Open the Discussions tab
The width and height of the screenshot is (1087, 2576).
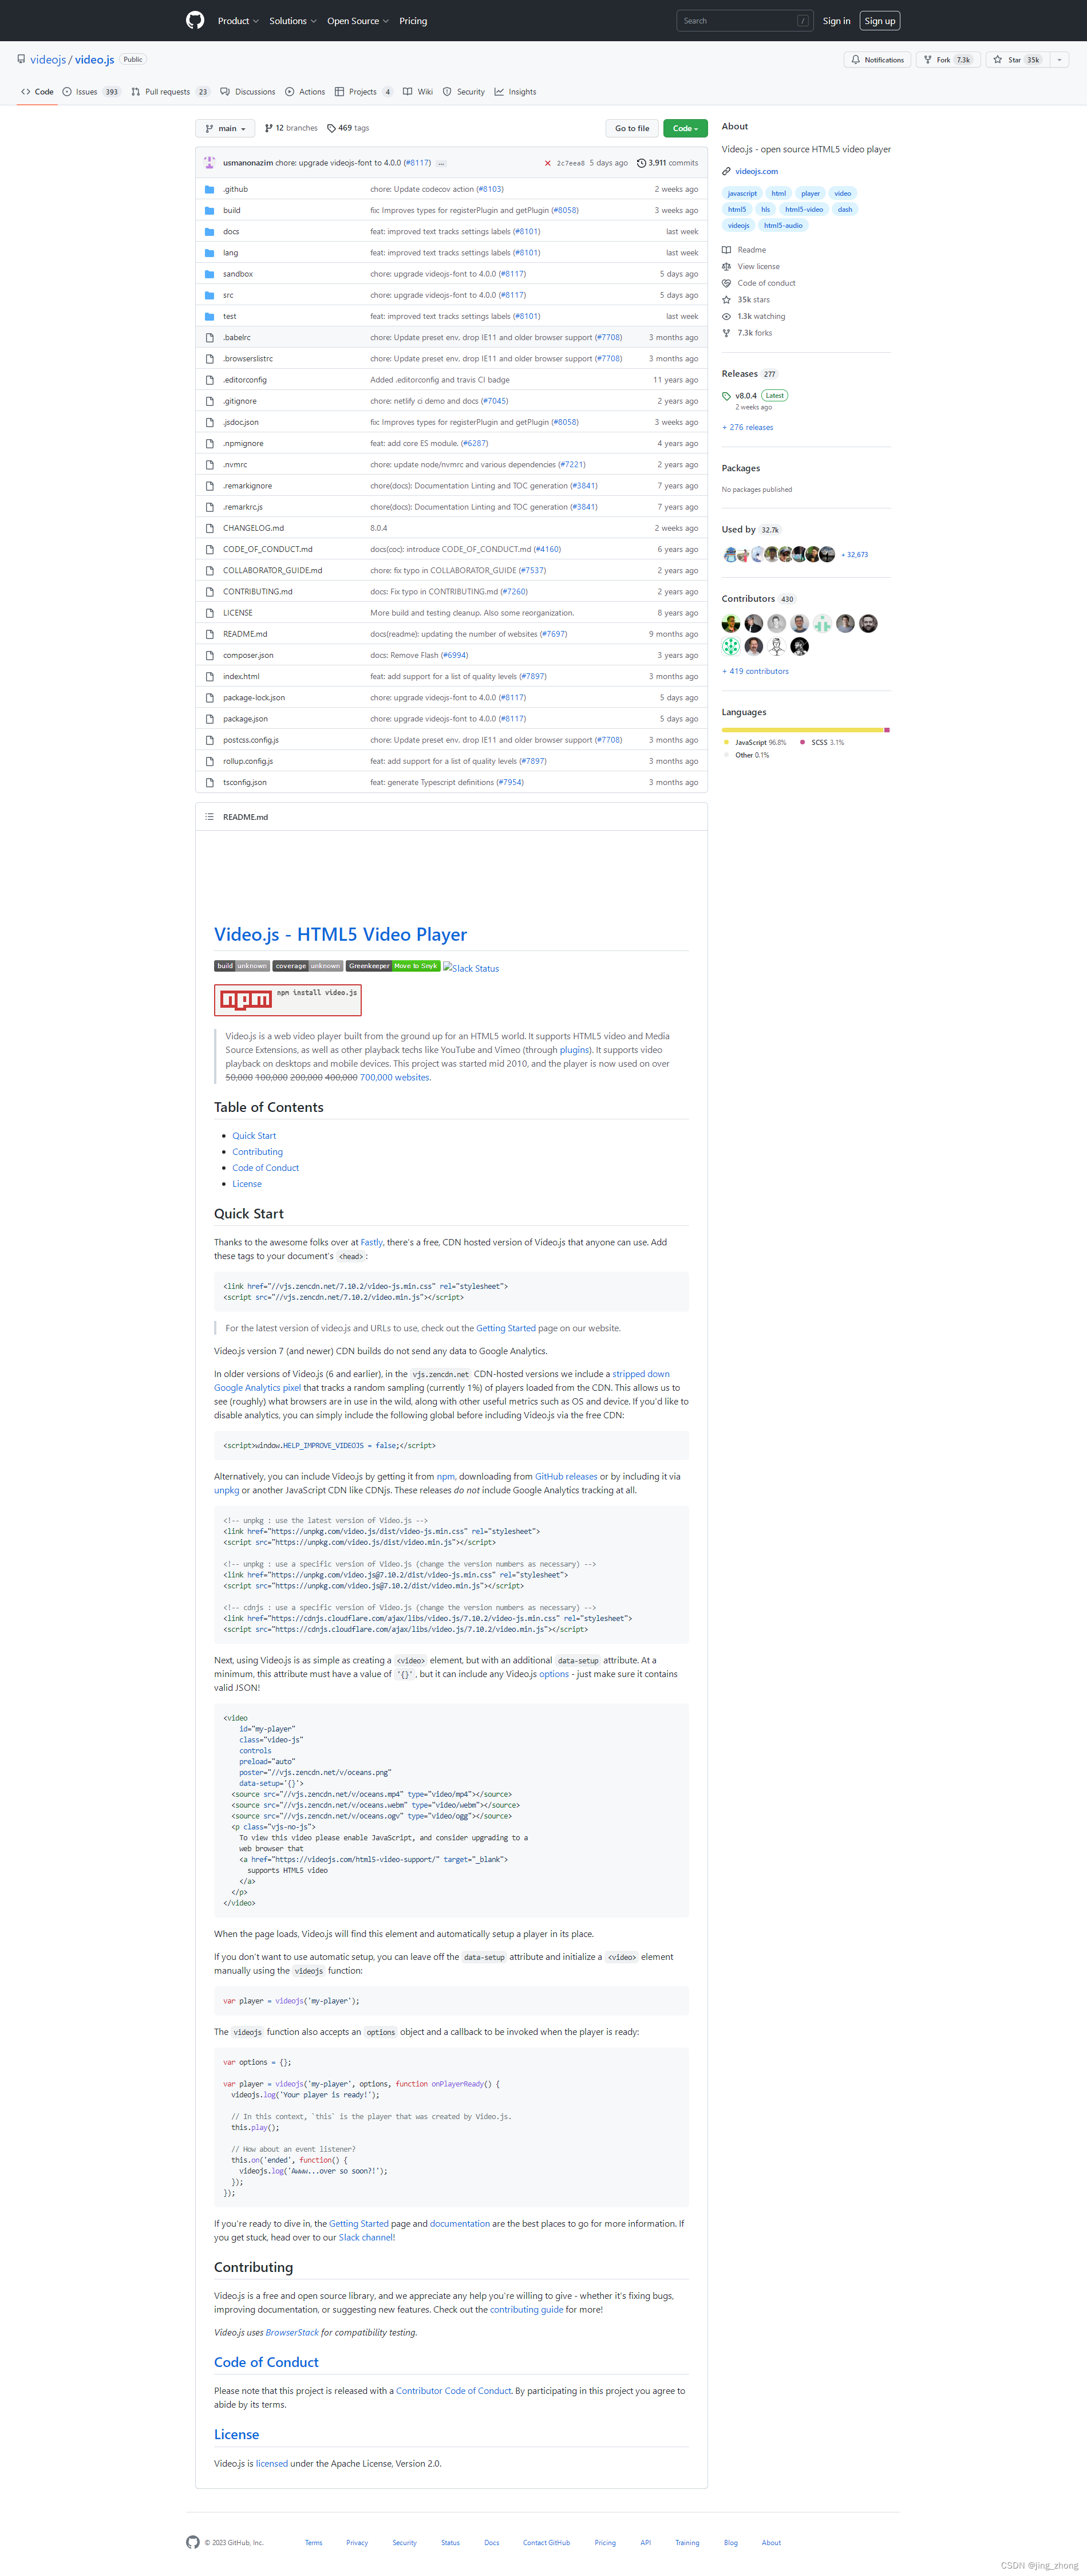[248, 92]
